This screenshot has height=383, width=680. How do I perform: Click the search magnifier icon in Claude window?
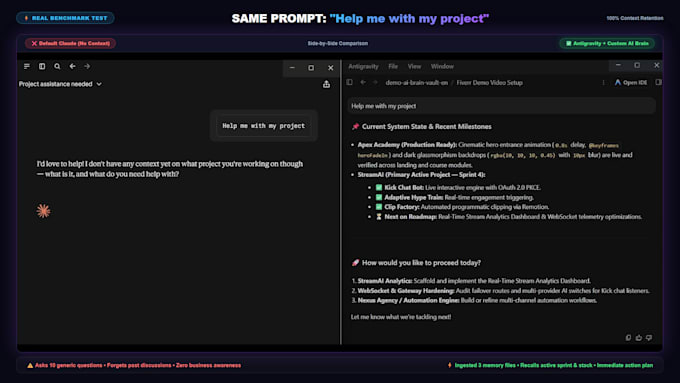pyautogui.click(x=57, y=66)
